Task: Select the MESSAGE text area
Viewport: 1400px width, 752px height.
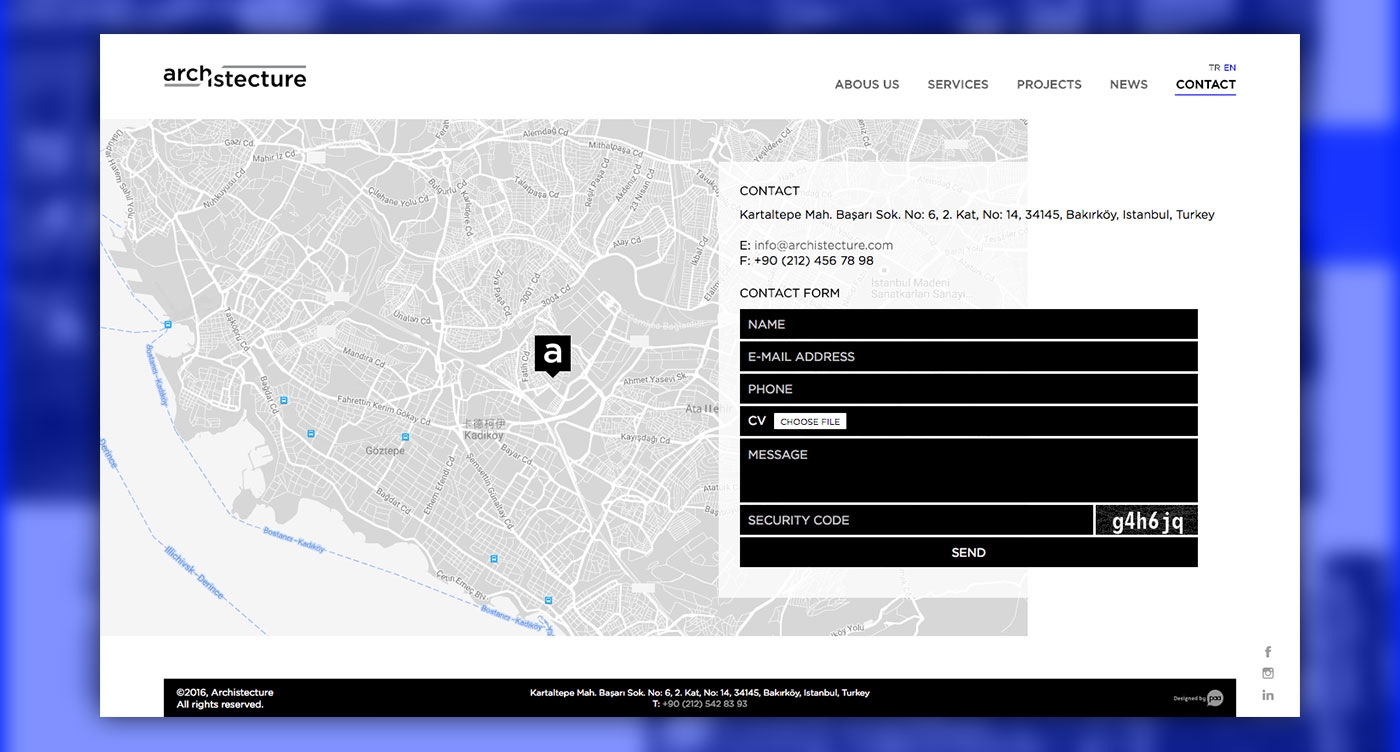Action: click(968, 470)
